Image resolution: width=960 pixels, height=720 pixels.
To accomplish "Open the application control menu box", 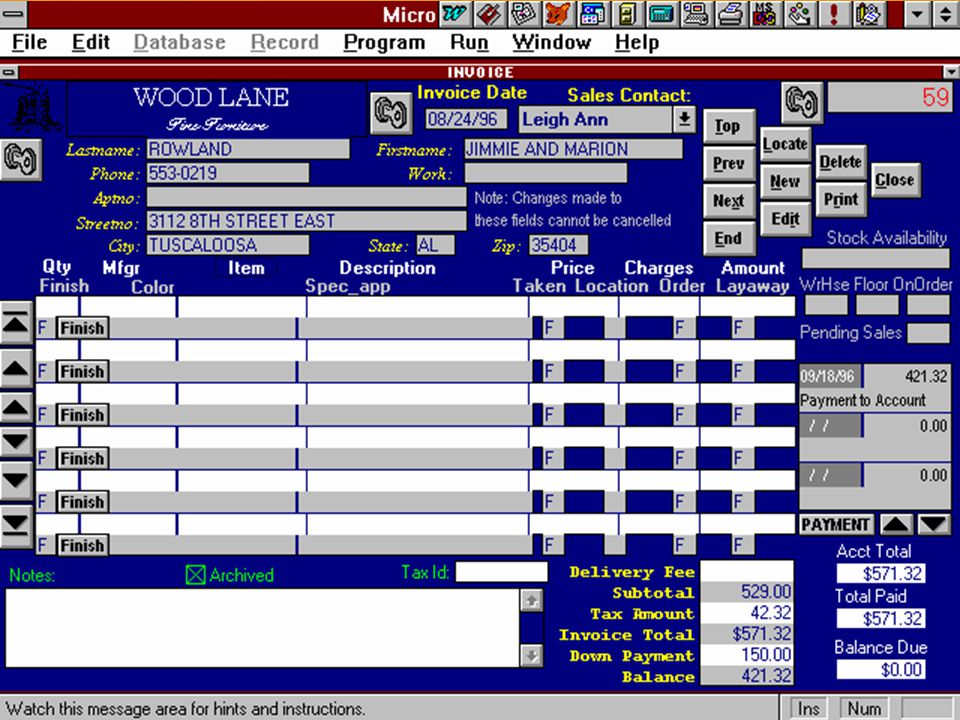I will (x=13, y=13).
